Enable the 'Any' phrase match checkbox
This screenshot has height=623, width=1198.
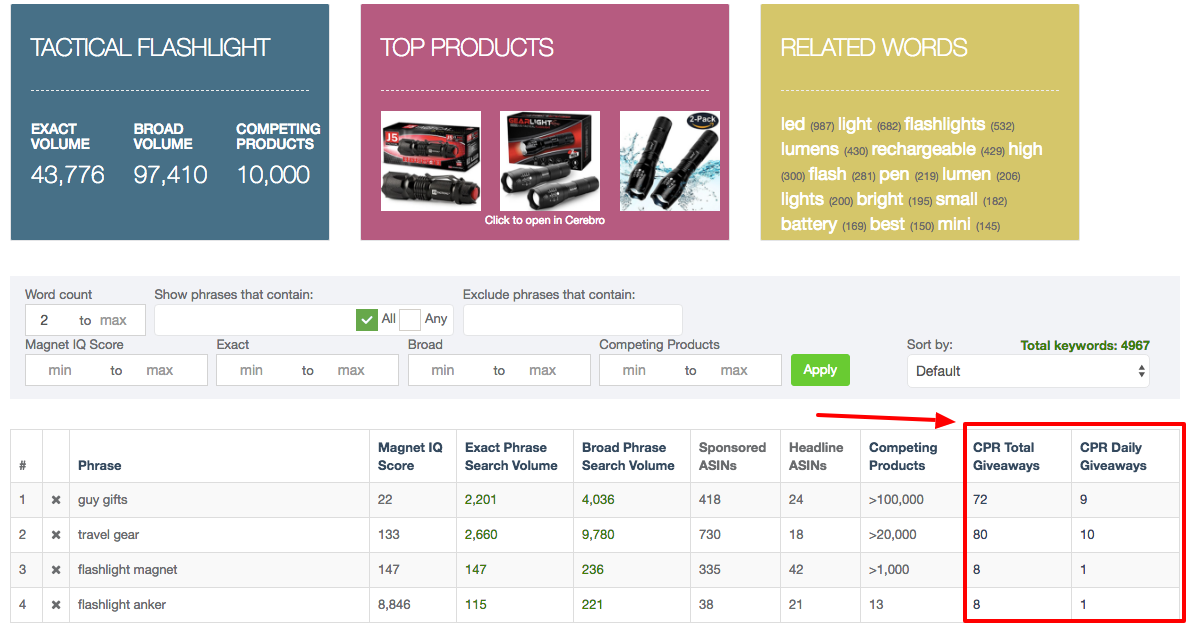tap(410, 320)
